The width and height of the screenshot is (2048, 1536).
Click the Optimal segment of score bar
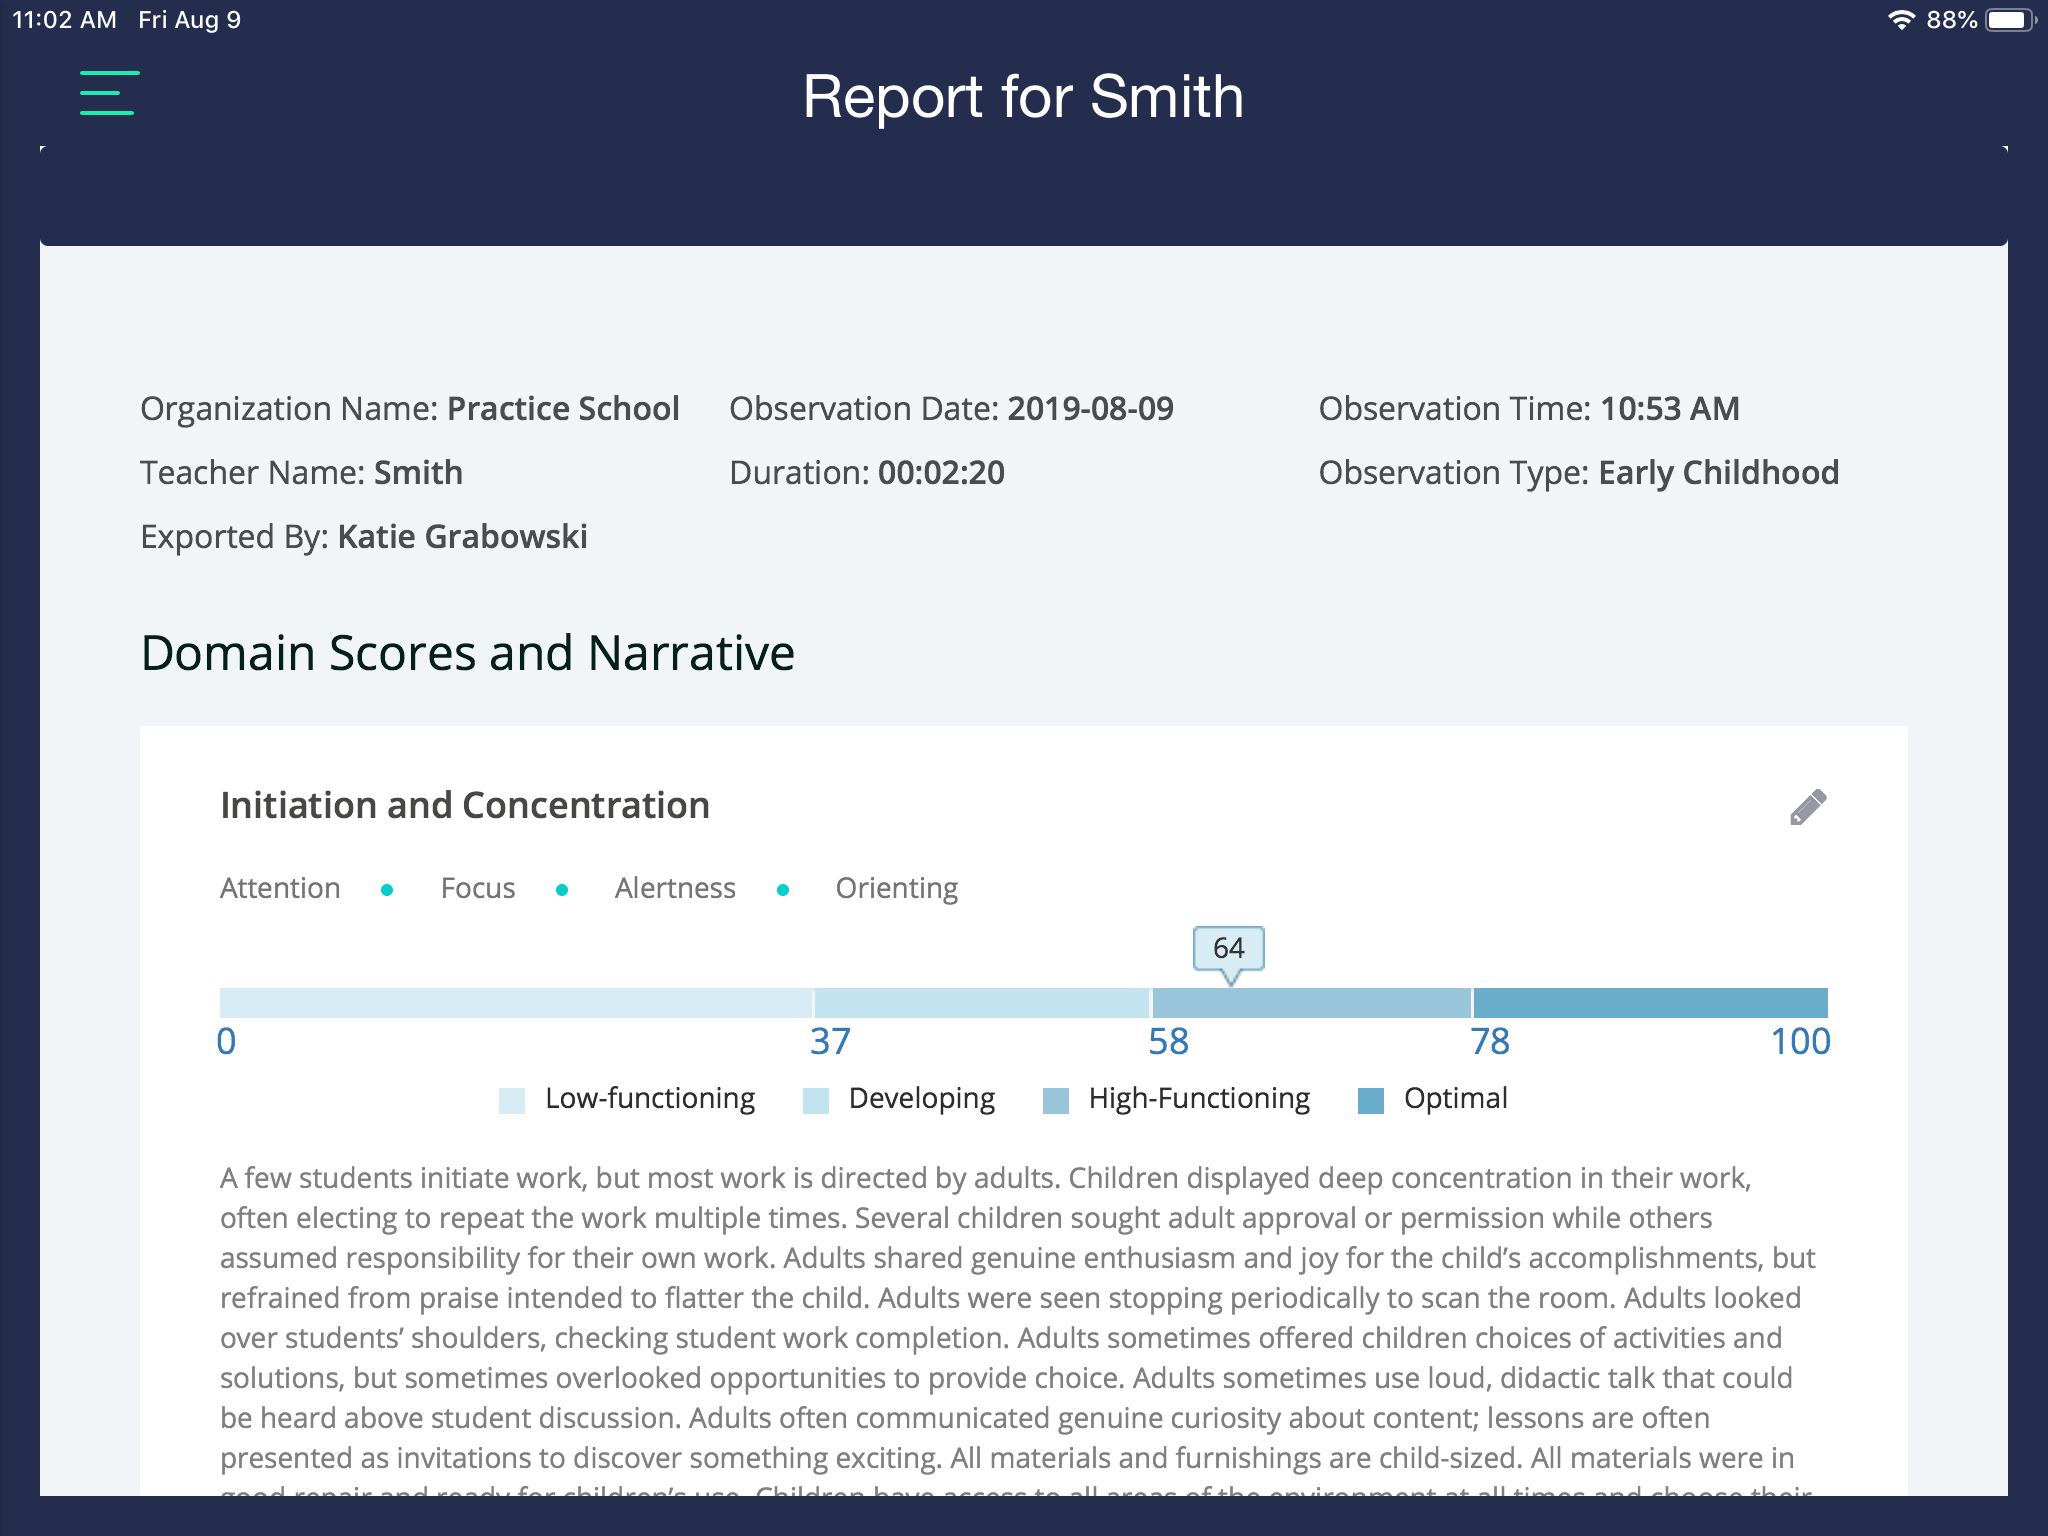point(1650,1002)
